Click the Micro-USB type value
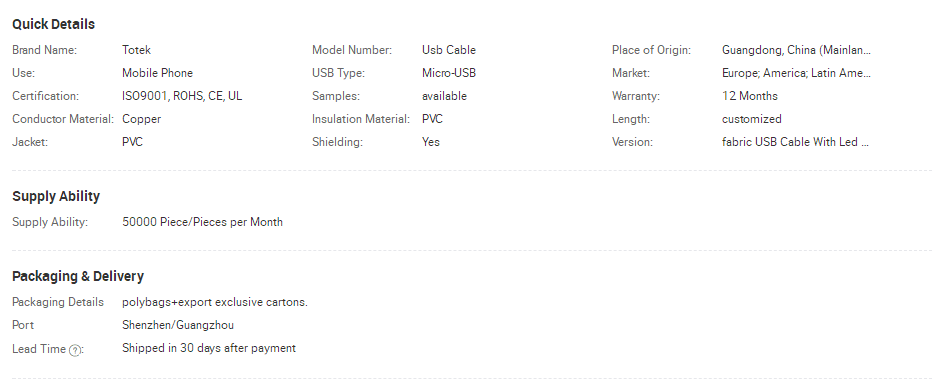 click(449, 73)
